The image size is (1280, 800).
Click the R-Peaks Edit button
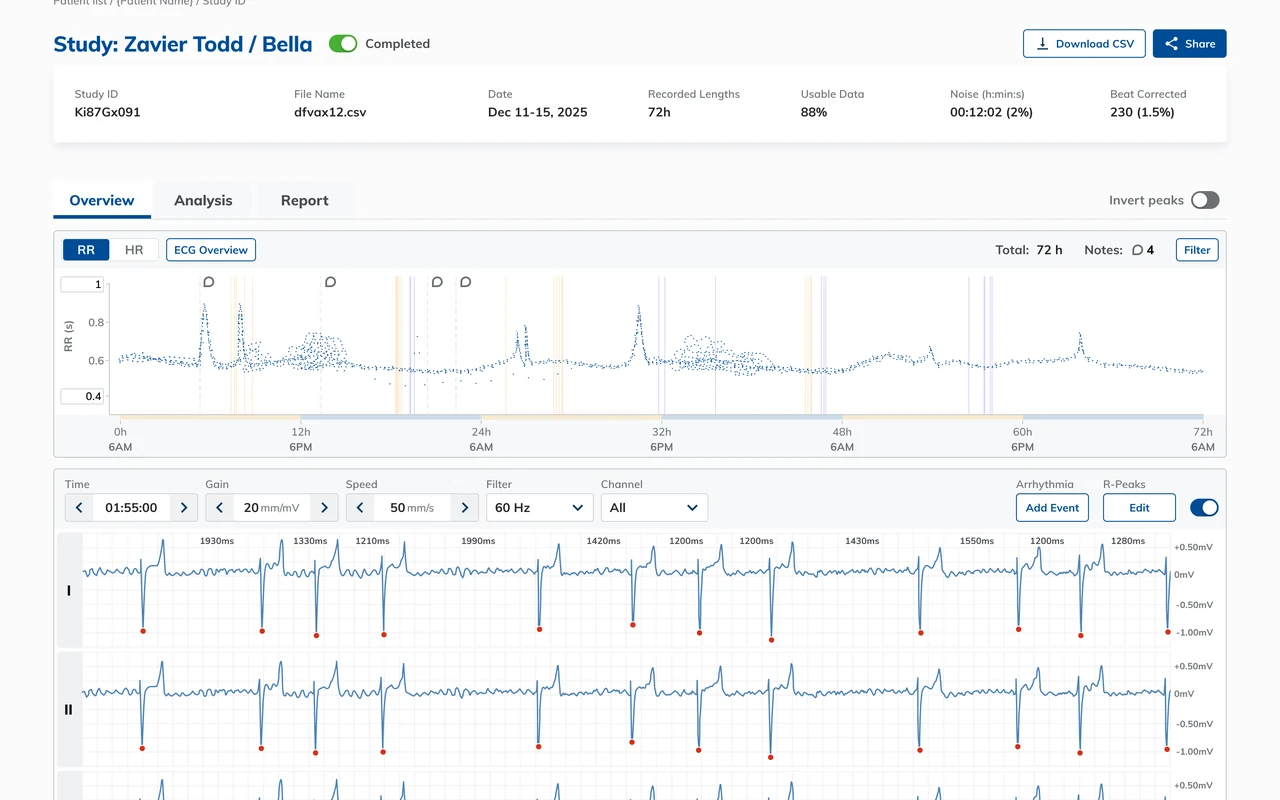pyautogui.click(x=1139, y=508)
